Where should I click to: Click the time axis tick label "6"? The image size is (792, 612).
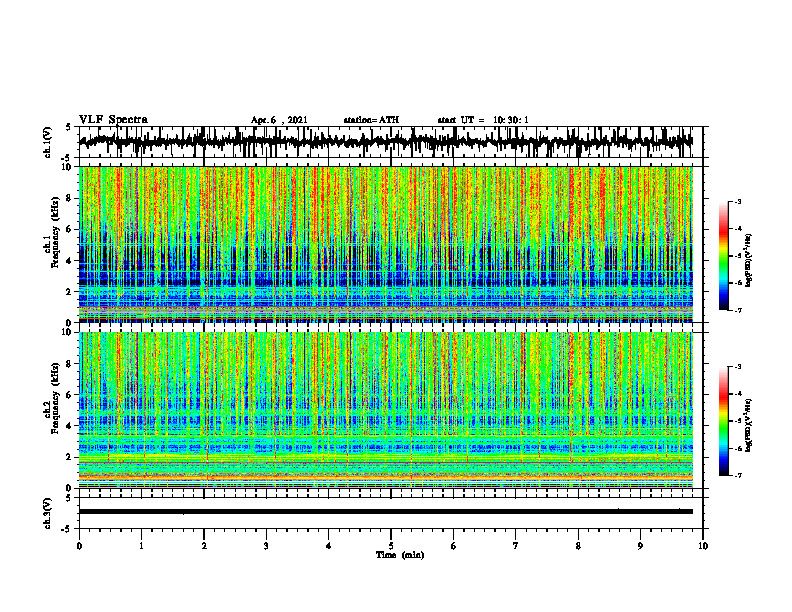[x=454, y=546]
